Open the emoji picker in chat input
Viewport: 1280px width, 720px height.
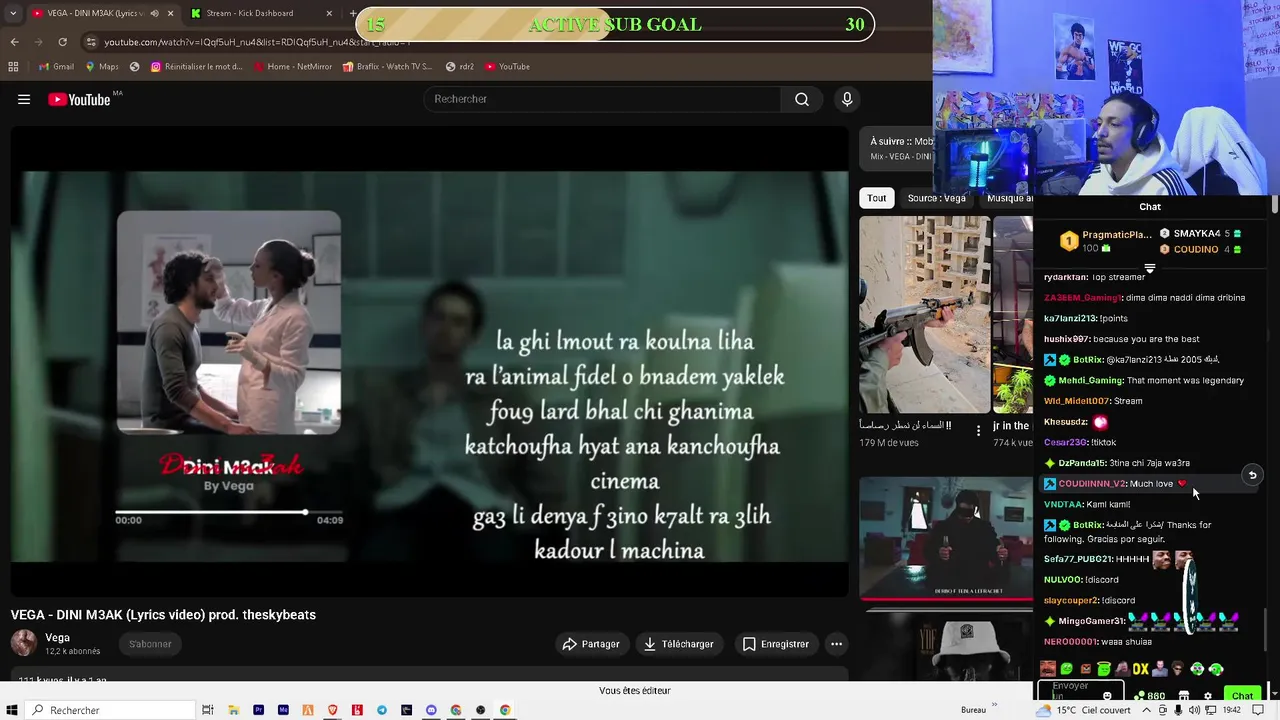(x=1107, y=695)
